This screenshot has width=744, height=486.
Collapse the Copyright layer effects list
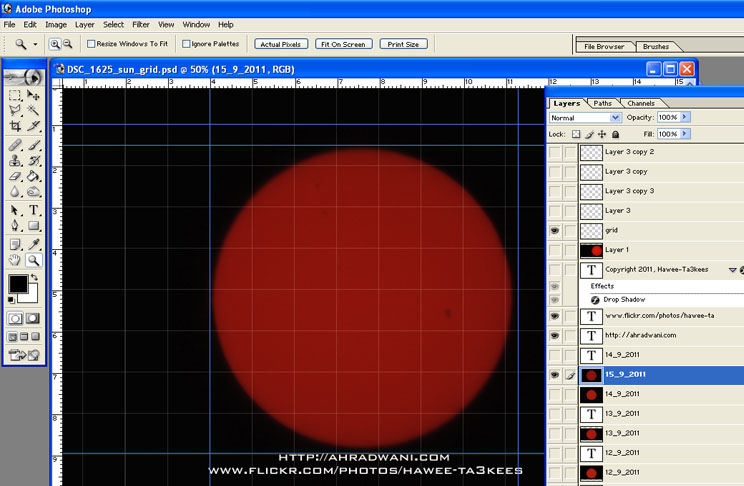pyautogui.click(x=732, y=270)
